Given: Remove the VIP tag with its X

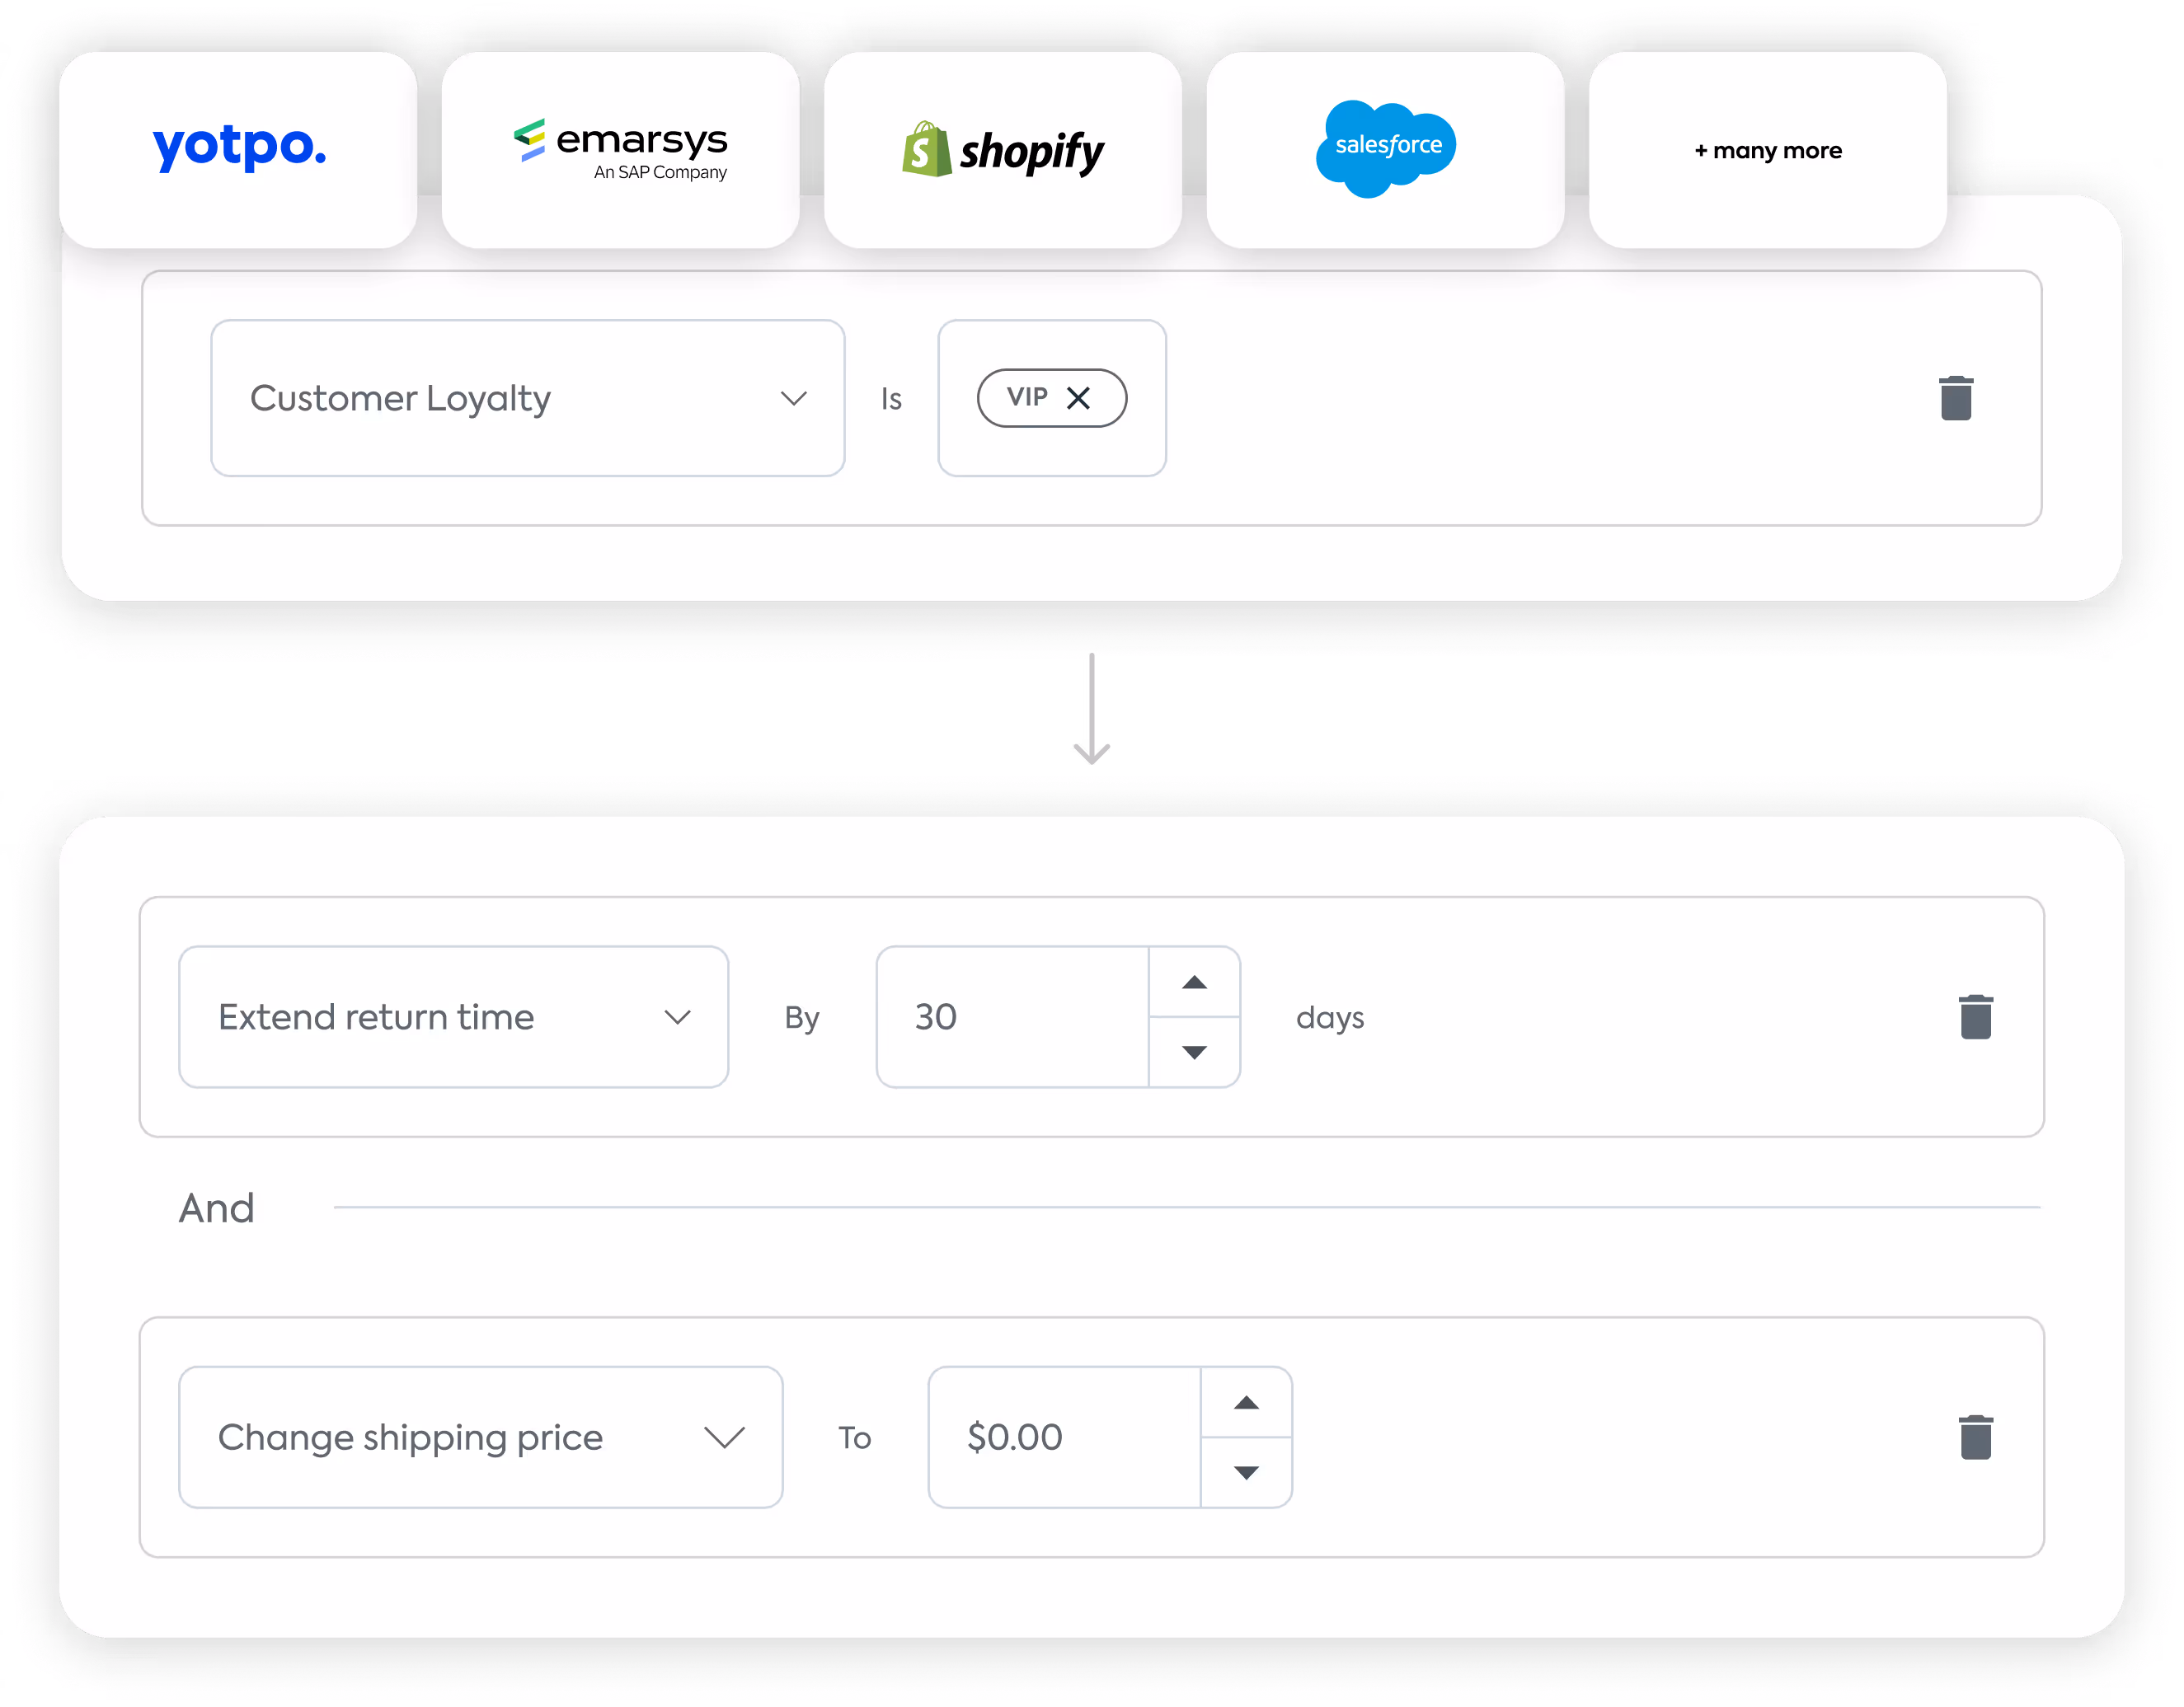Looking at the screenshot, I should 1078,398.
